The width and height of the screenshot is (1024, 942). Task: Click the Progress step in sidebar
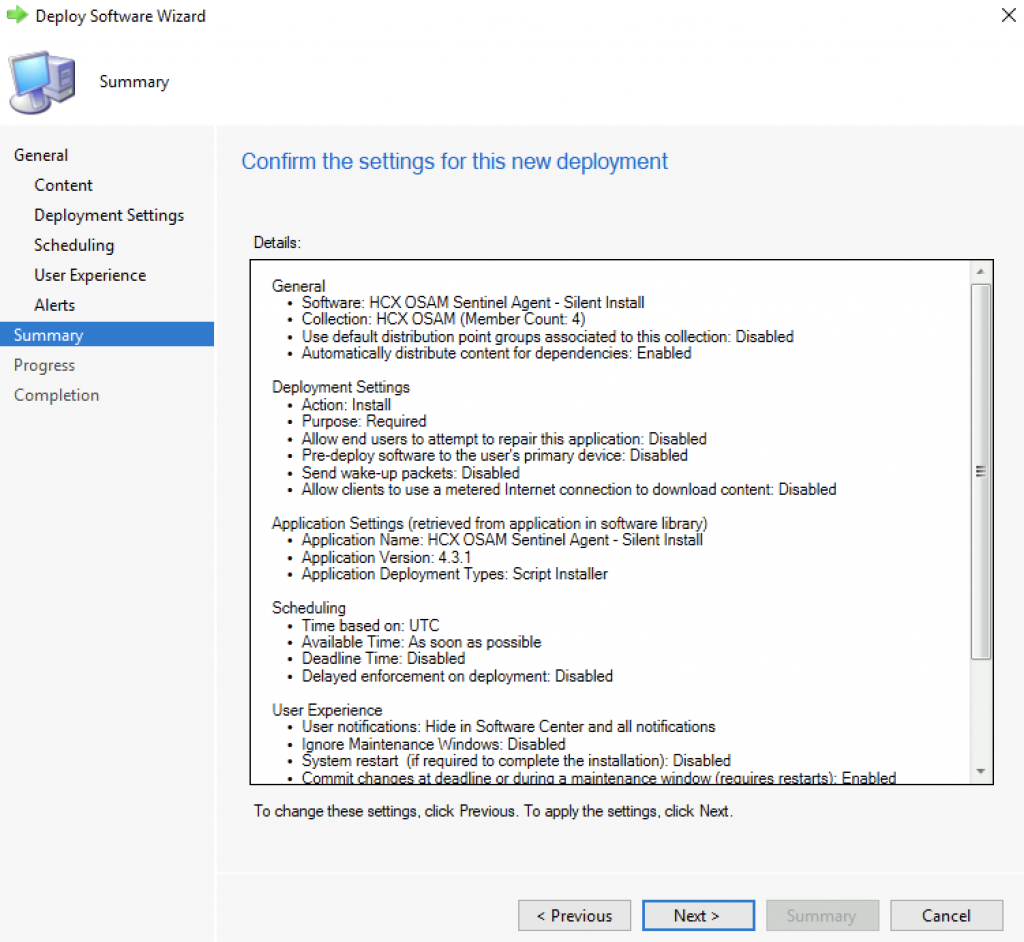pyautogui.click(x=44, y=365)
